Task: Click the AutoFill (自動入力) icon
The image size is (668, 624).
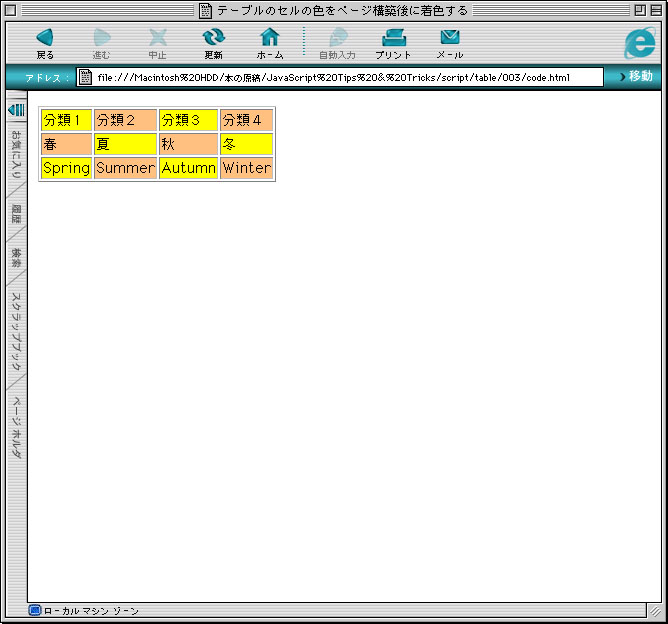Action: coord(337,38)
